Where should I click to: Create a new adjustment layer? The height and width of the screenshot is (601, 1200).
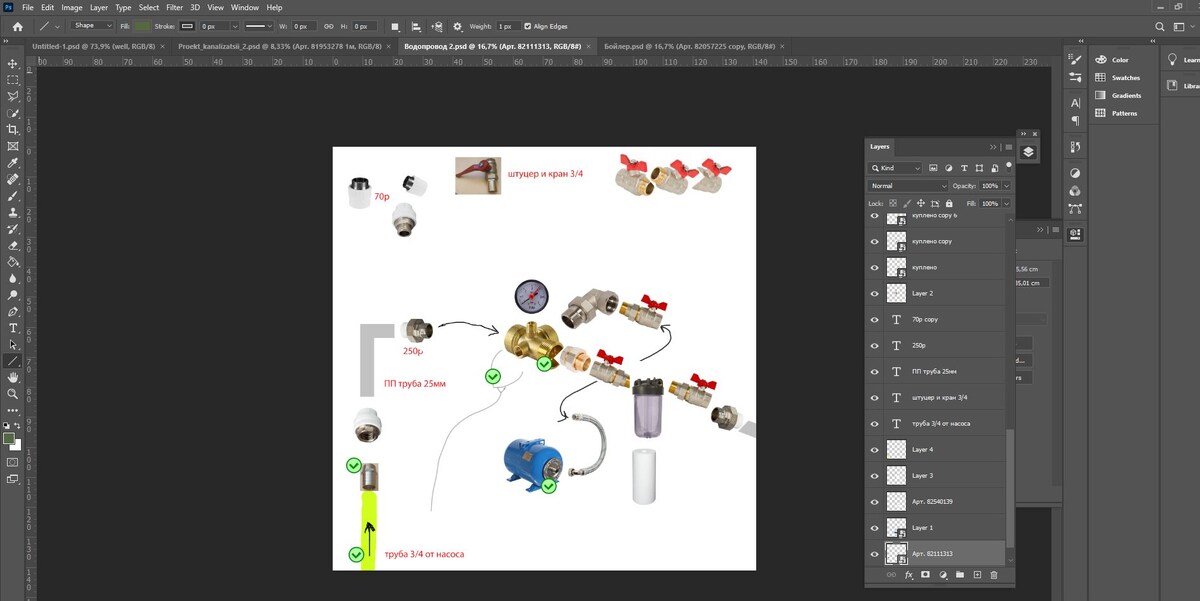[943, 575]
